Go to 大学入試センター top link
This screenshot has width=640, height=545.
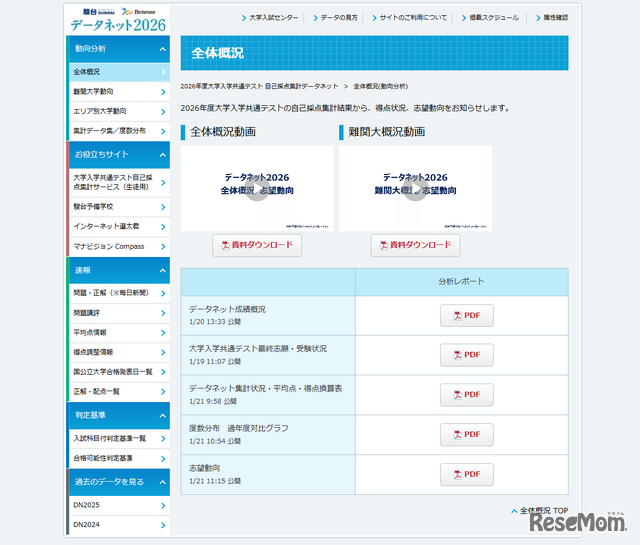273,18
